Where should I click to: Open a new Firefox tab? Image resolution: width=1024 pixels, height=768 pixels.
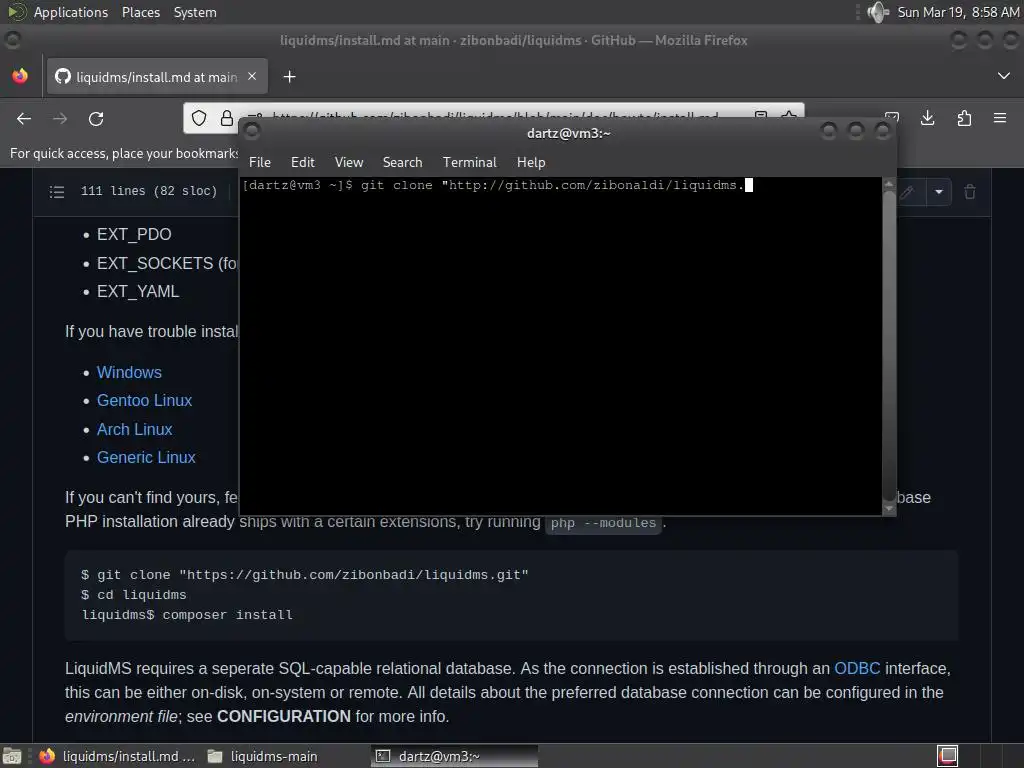coord(289,77)
